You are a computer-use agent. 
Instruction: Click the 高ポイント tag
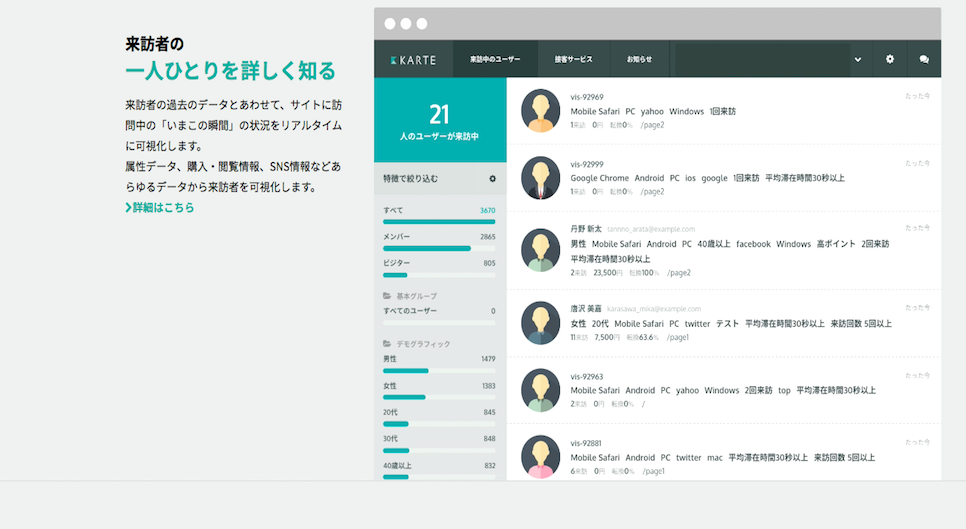point(836,244)
